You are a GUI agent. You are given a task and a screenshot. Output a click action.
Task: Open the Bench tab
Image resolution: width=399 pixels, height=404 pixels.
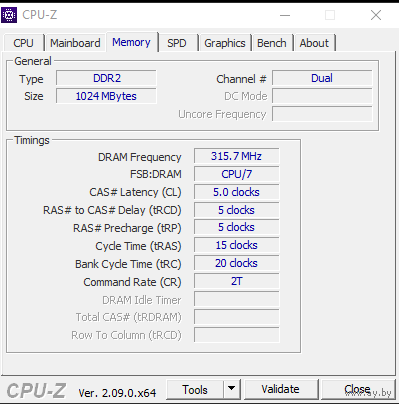tap(272, 43)
